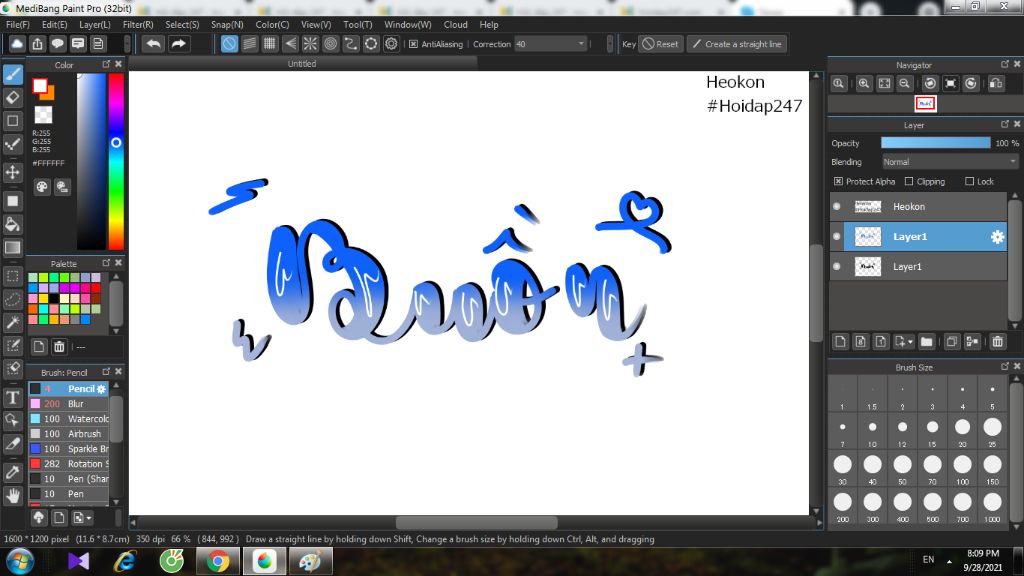The width and height of the screenshot is (1024, 576).
Task: Select the Move tool
Action: click(12, 172)
